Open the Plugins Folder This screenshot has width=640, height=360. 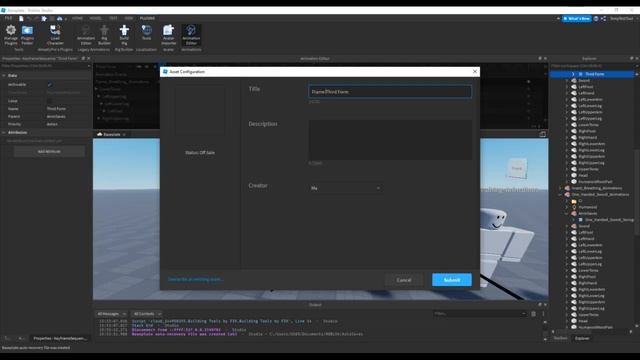point(27,35)
